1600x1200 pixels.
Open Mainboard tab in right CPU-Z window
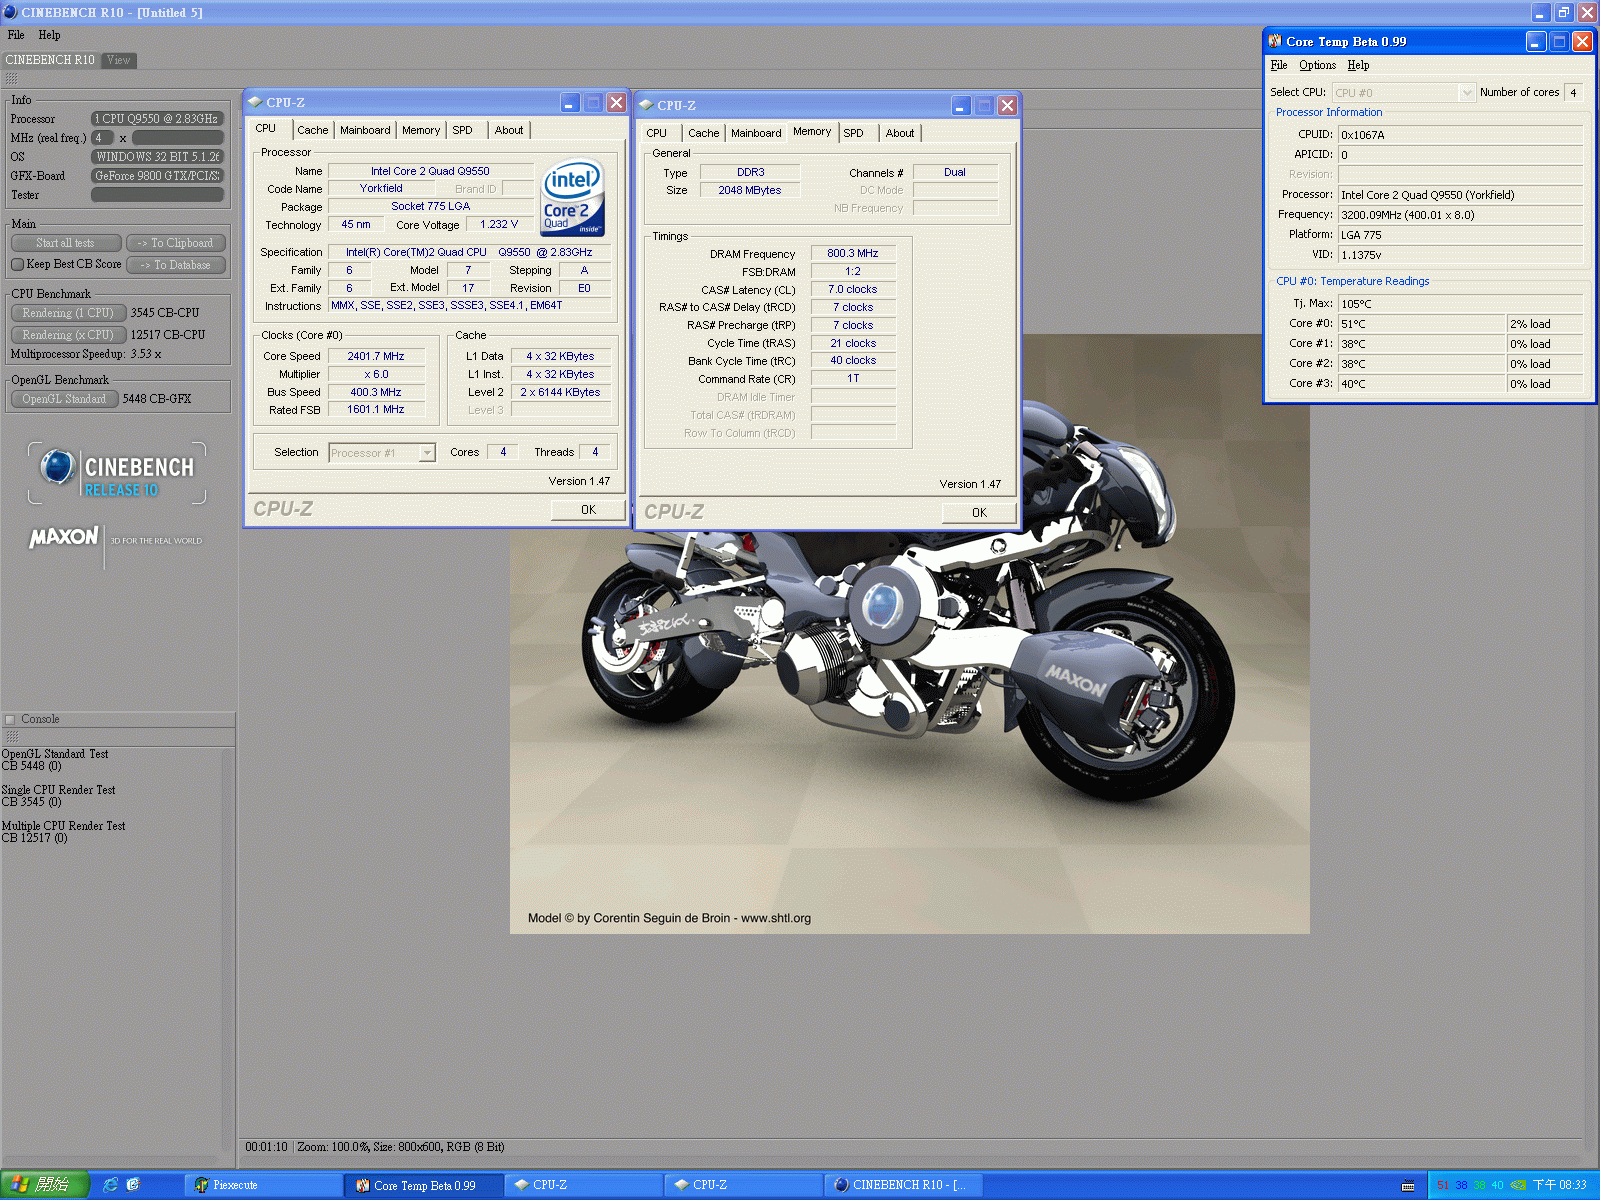pyautogui.click(x=756, y=133)
